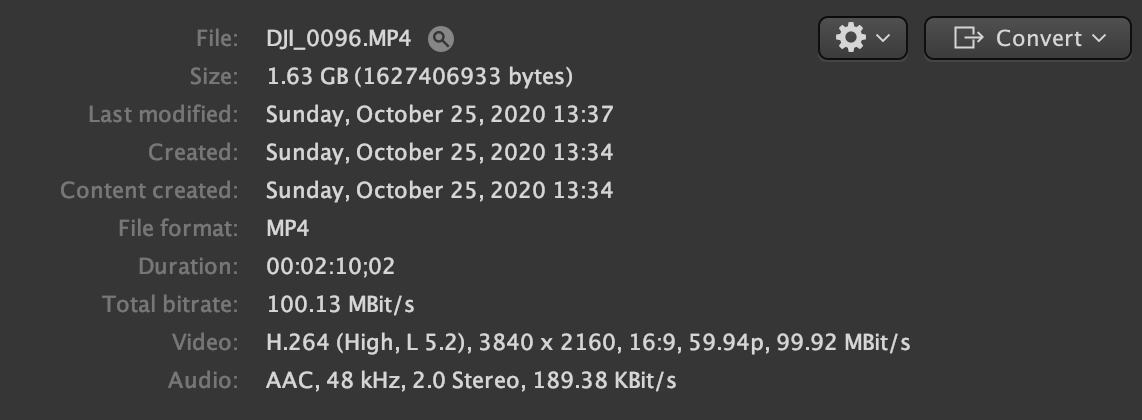Viewport: 1142px width, 420px height.
Task: Click the duration value 00:02:10;02
Action: click(x=331, y=266)
